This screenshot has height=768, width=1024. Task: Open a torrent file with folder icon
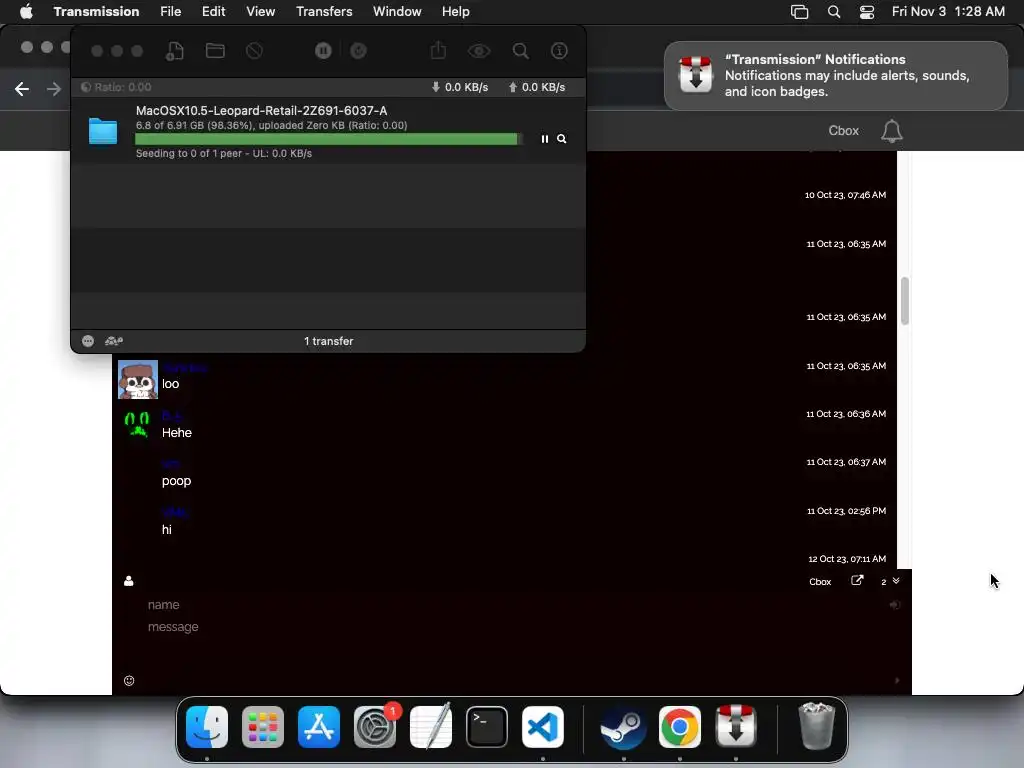[215, 51]
